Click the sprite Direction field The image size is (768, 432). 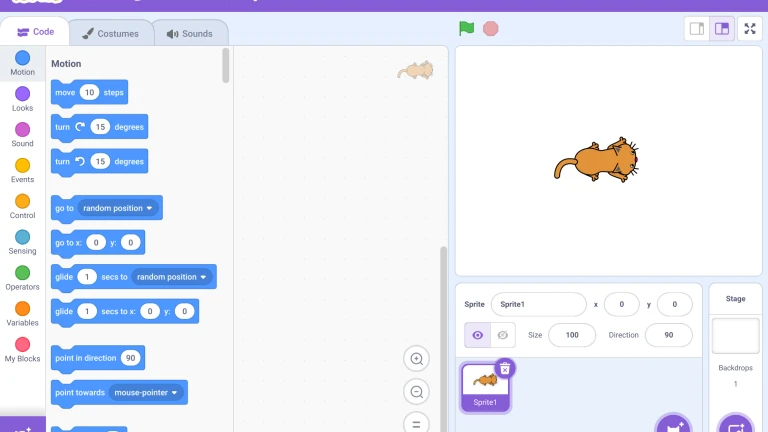click(x=669, y=335)
